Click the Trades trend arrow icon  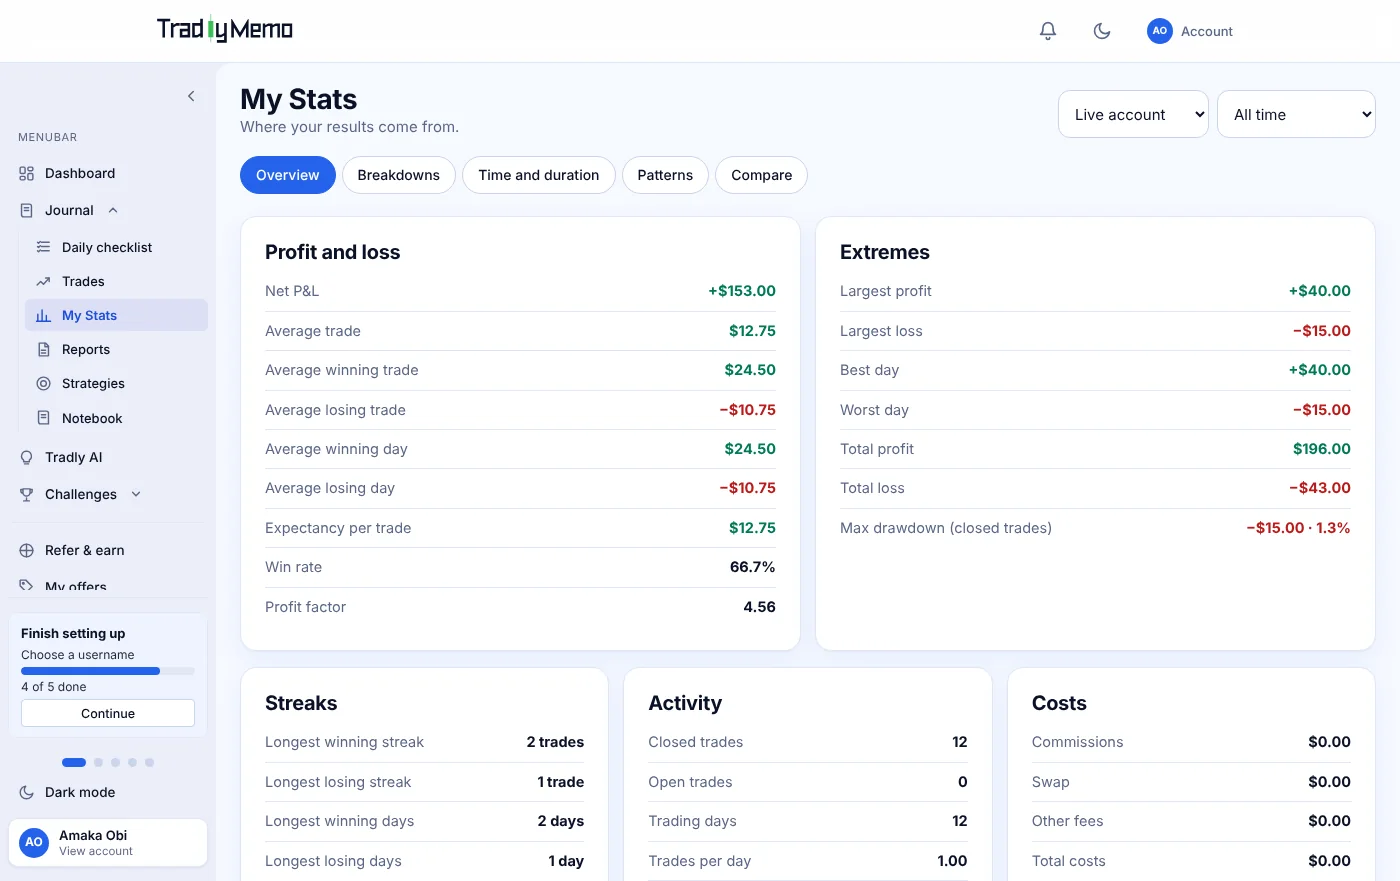click(x=43, y=282)
